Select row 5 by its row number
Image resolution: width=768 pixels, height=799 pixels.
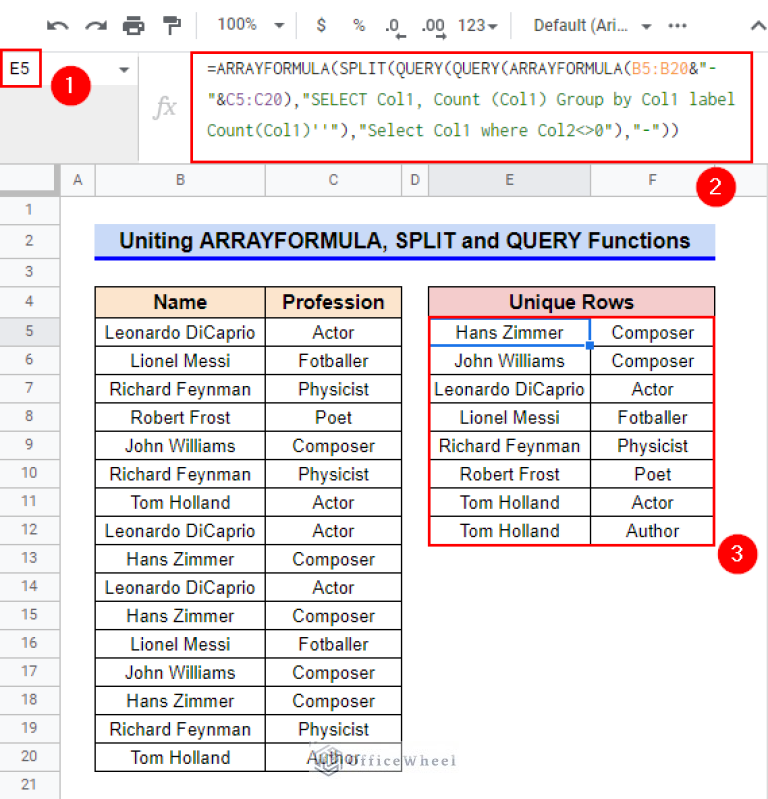[29, 332]
